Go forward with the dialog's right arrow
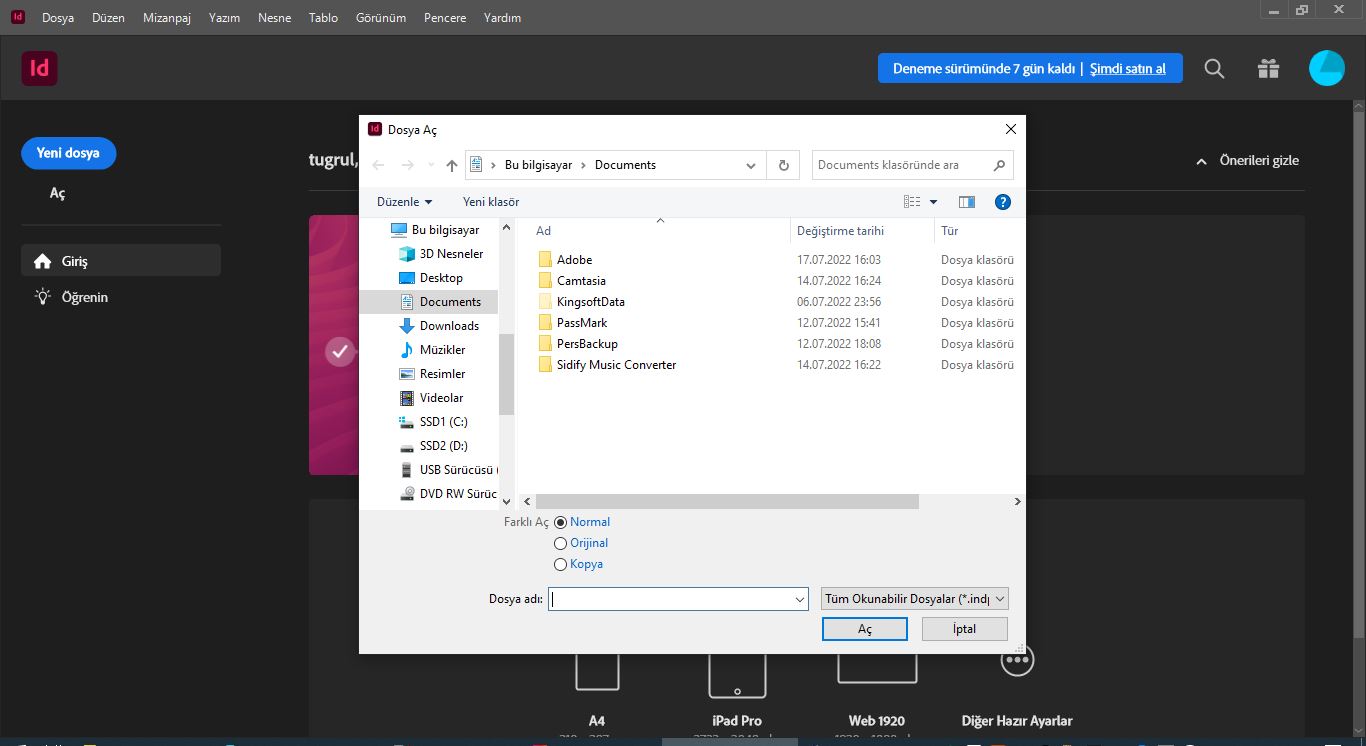 [x=407, y=165]
